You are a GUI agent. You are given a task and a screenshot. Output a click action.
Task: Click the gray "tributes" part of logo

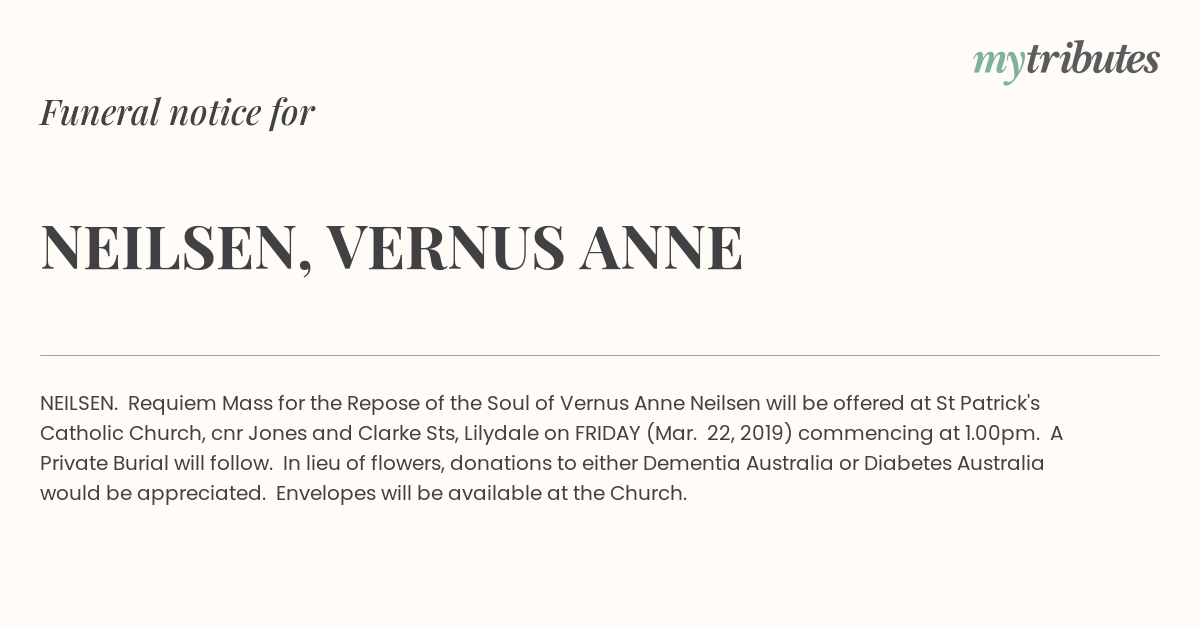(x=1092, y=59)
